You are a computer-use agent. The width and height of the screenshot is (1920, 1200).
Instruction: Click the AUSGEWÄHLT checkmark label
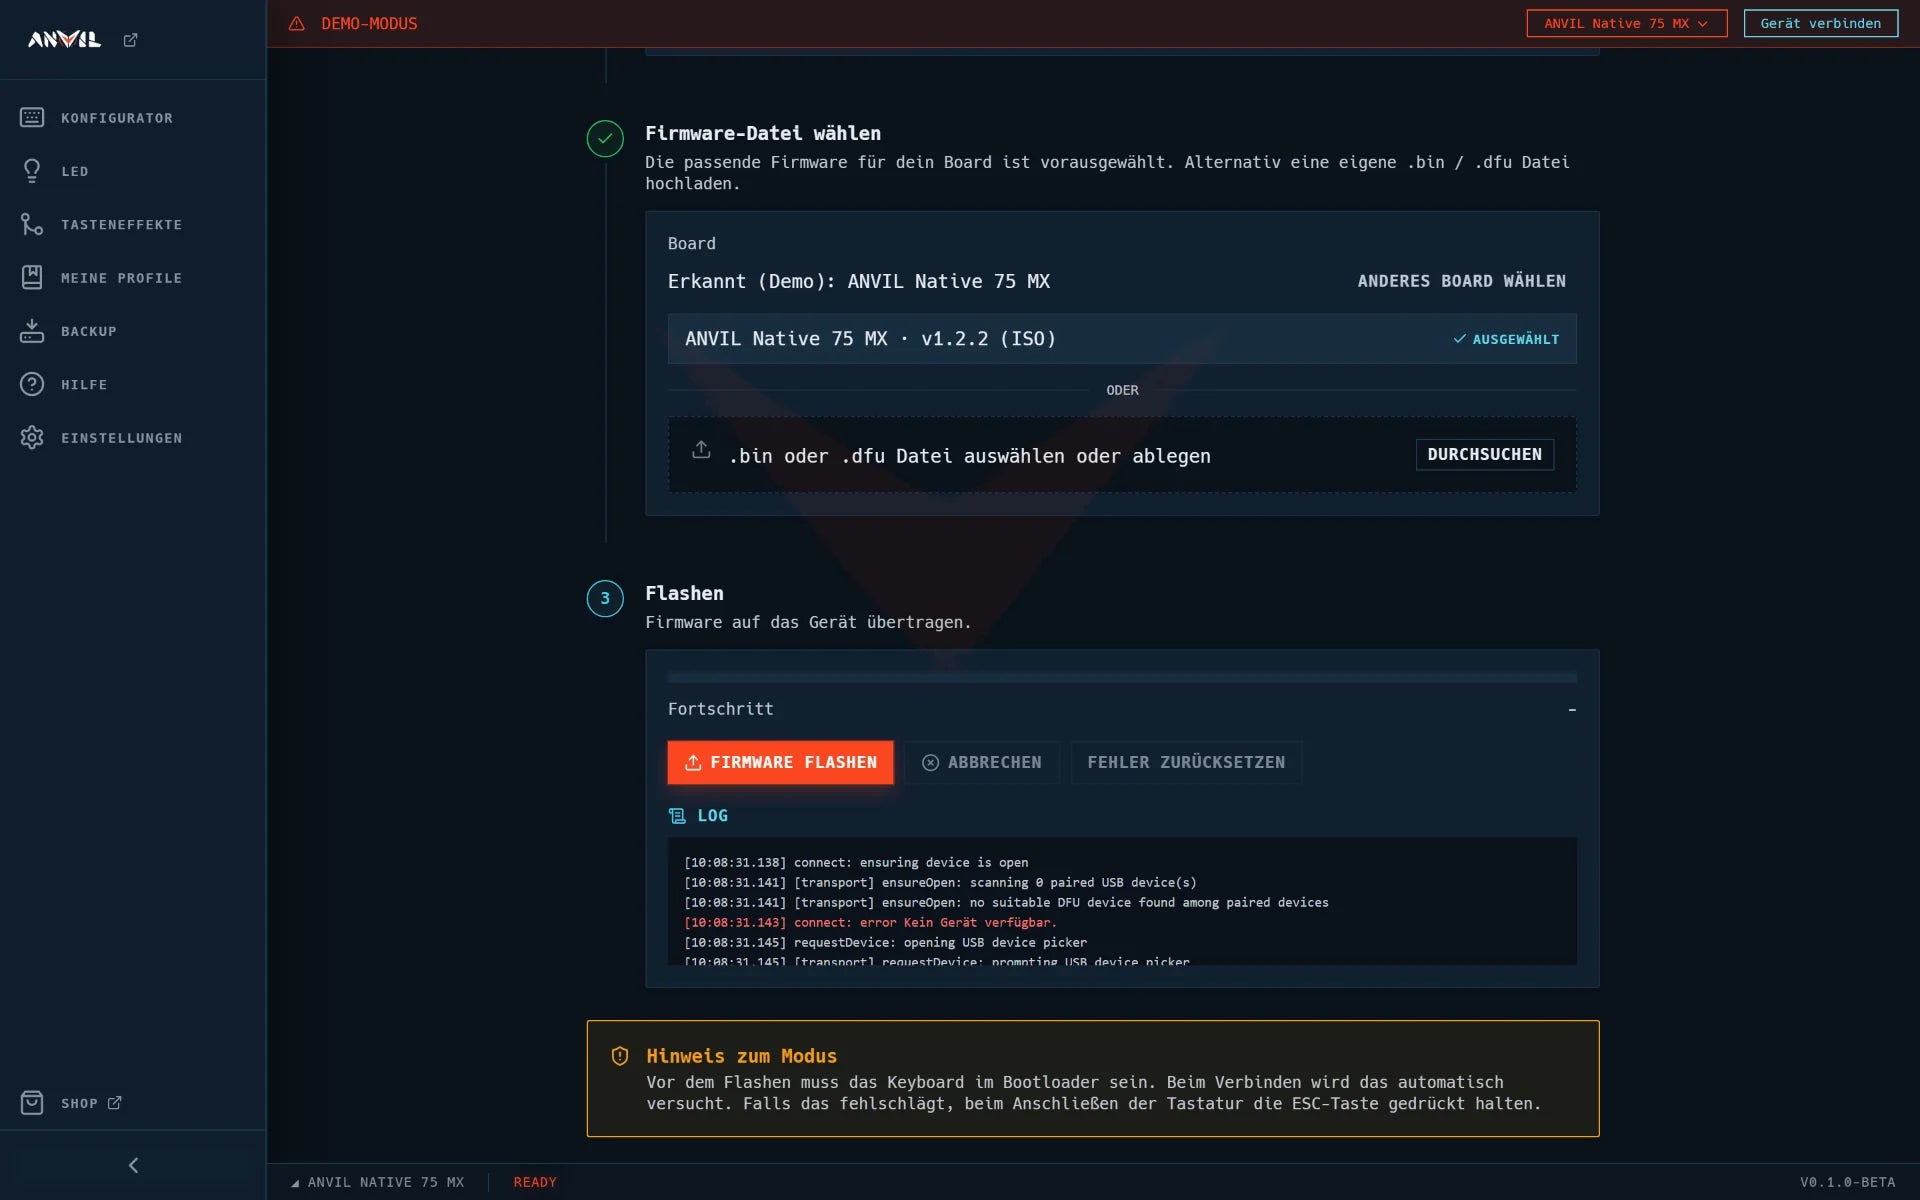coord(1506,340)
